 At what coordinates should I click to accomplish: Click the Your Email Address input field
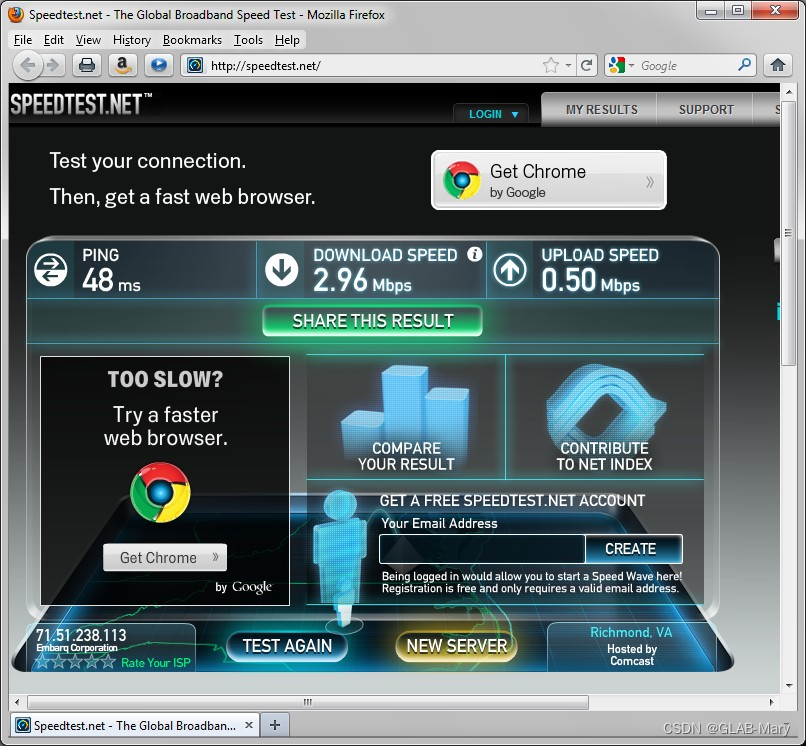point(482,549)
